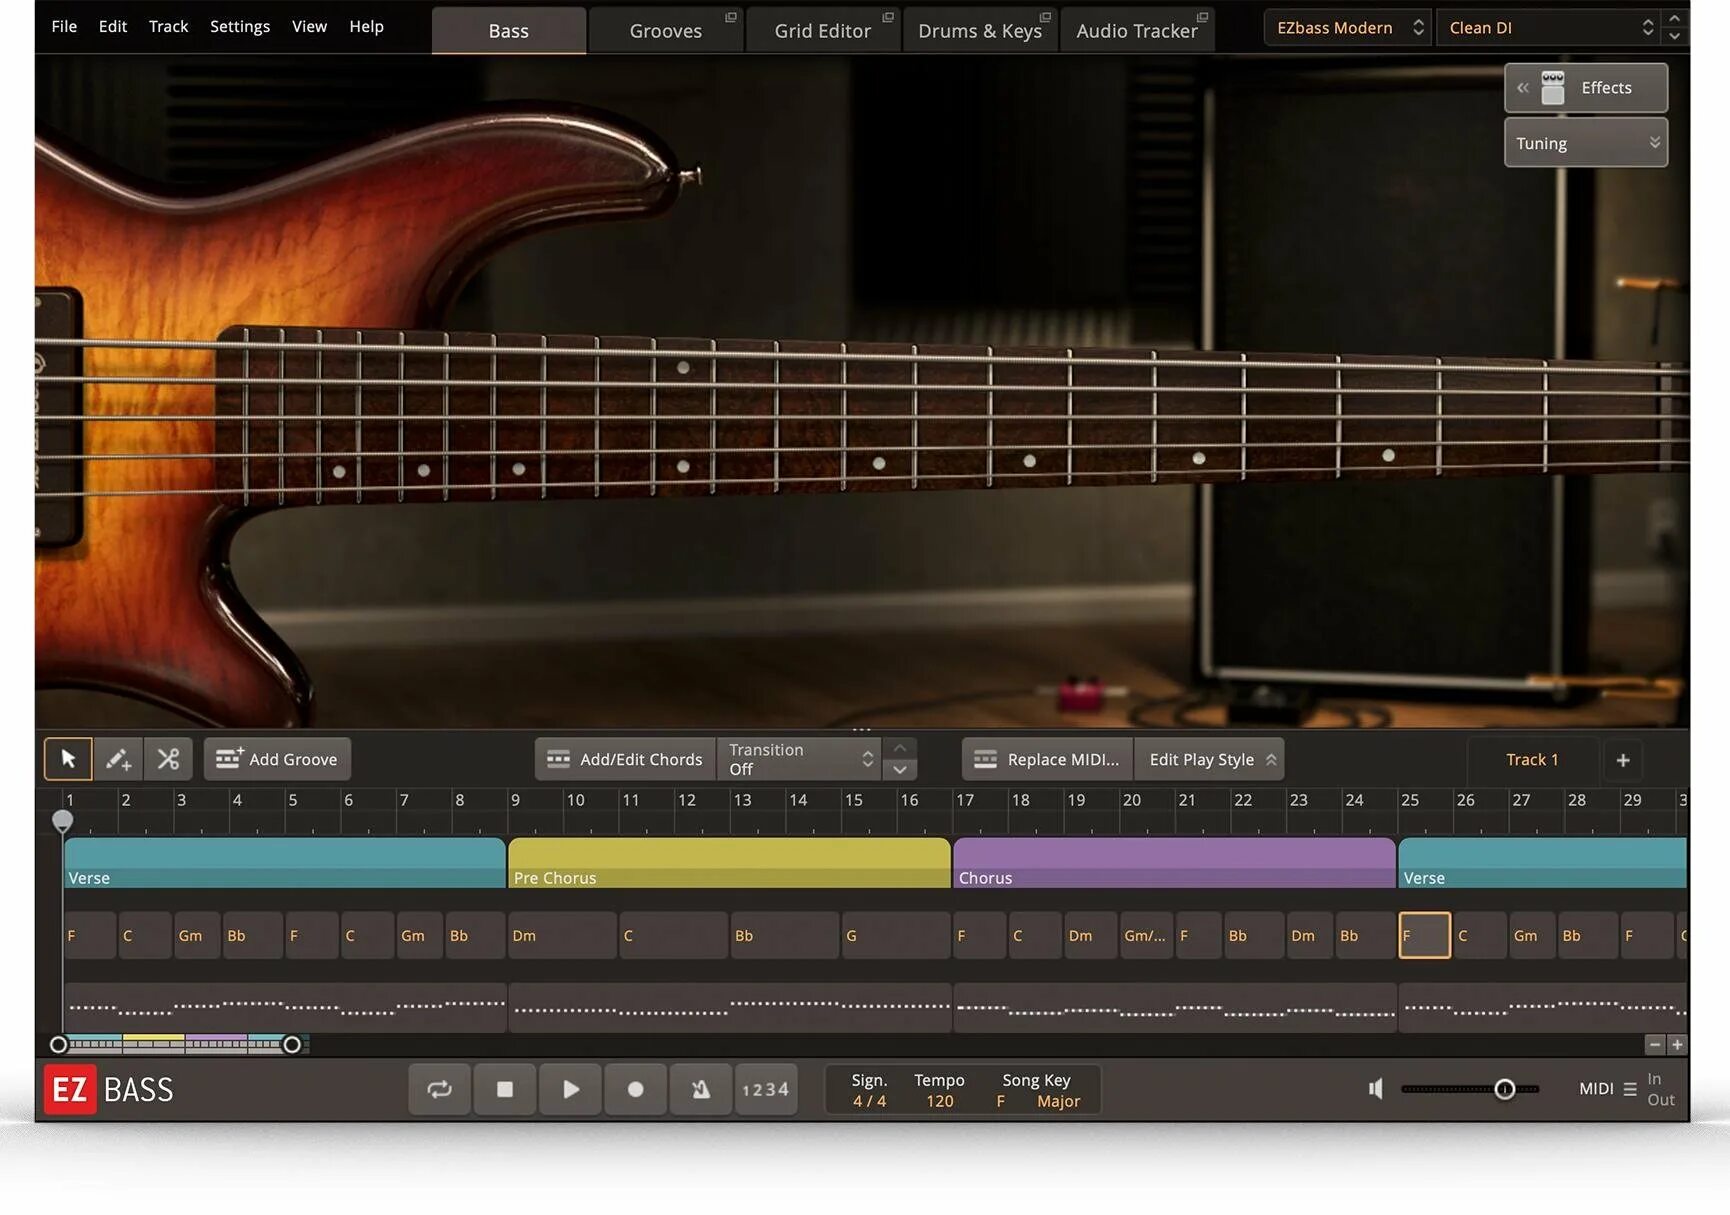This screenshot has width=1730, height=1215.
Task: Open the Settings menu
Action: pos(240,26)
